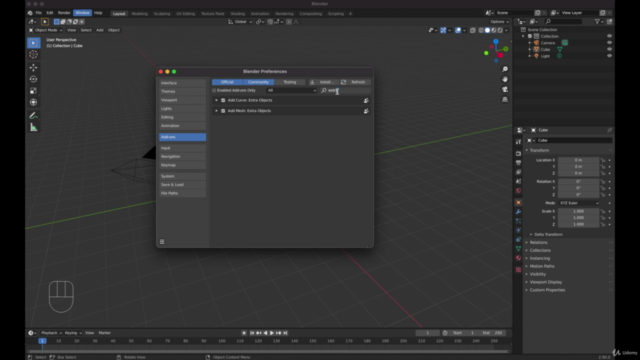The height and width of the screenshot is (360, 640).
Task: Open the Tool properties tab icon
Action: [518, 142]
